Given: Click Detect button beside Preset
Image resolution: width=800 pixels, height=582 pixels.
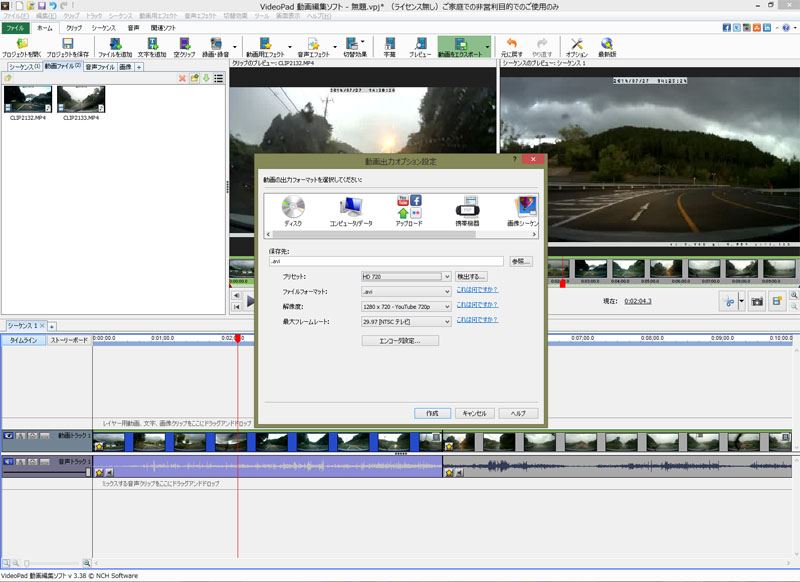Looking at the screenshot, I should [x=471, y=276].
